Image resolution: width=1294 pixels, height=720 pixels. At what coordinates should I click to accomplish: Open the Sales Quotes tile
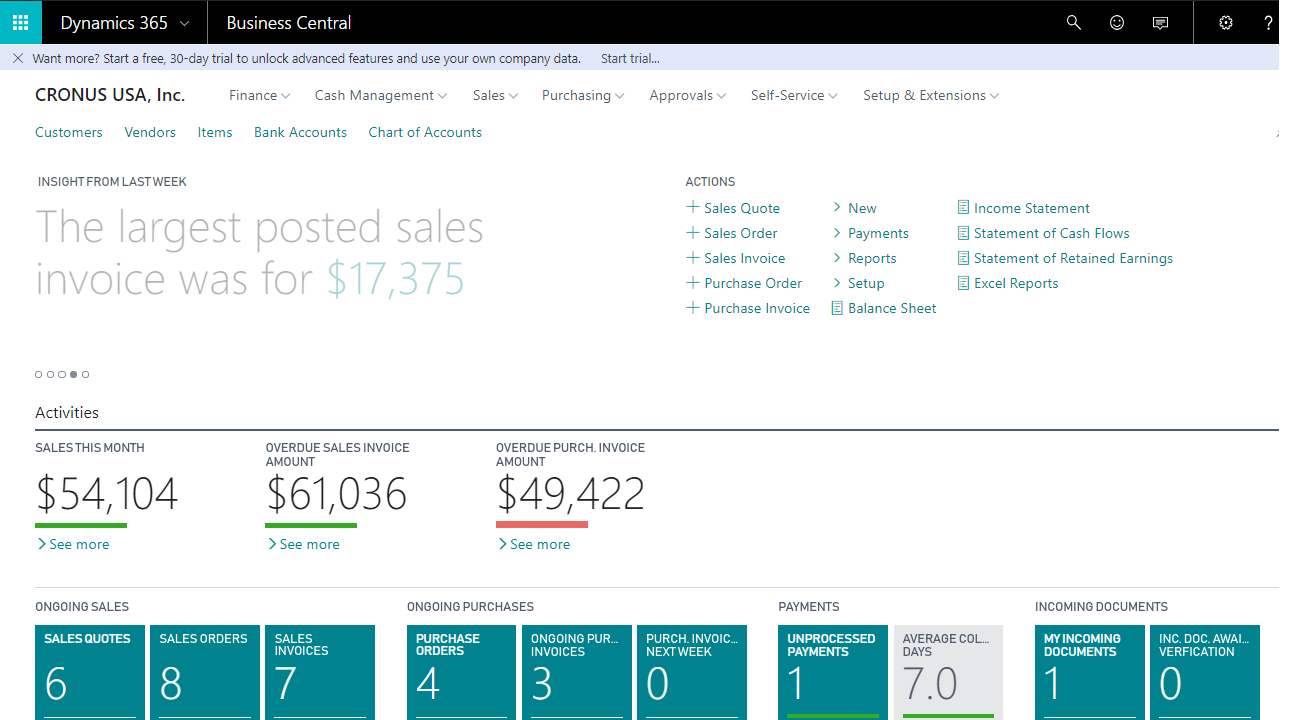coord(90,672)
